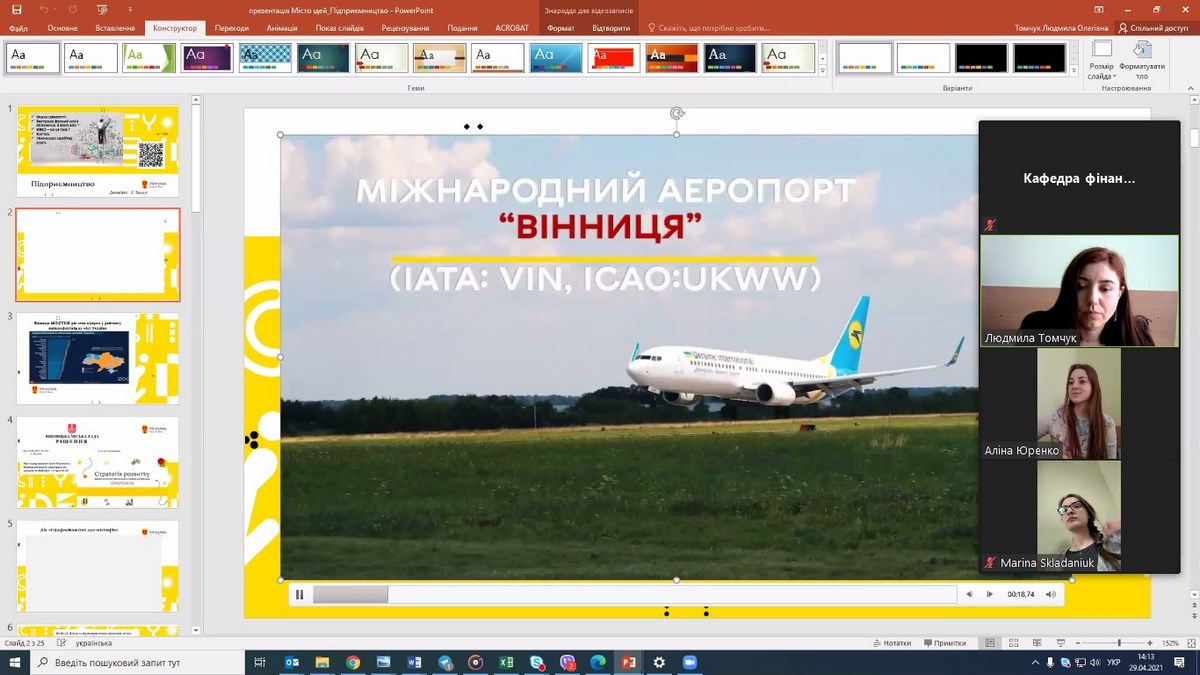This screenshot has width=1200, height=675.
Task: Open the Animations ribbon tab
Action: [282, 28]
